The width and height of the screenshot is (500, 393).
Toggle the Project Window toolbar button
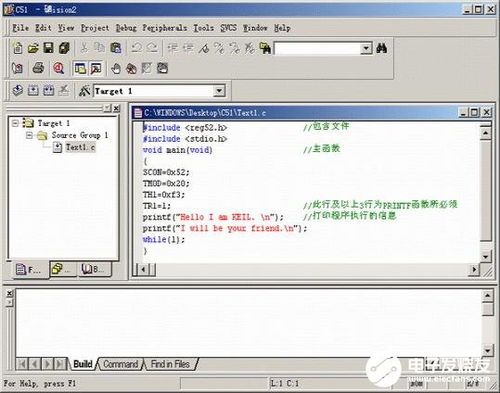(x=80, y=68)
